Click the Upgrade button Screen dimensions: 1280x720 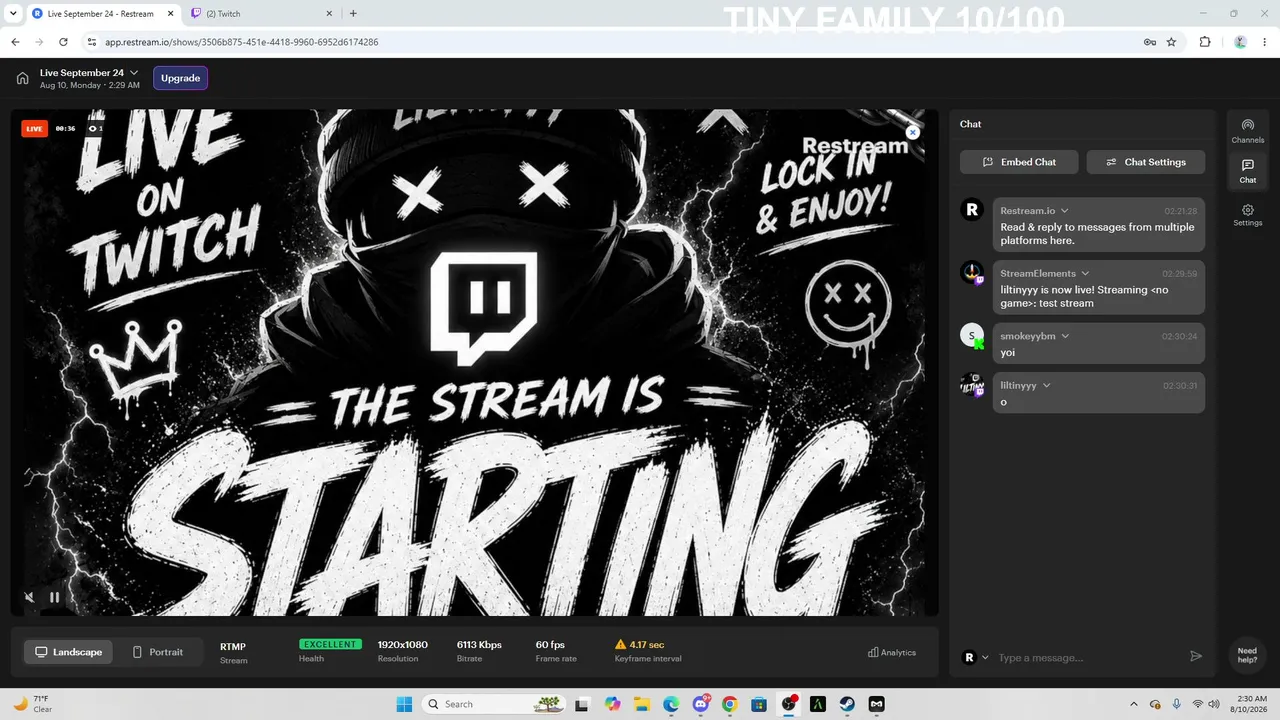180,78
